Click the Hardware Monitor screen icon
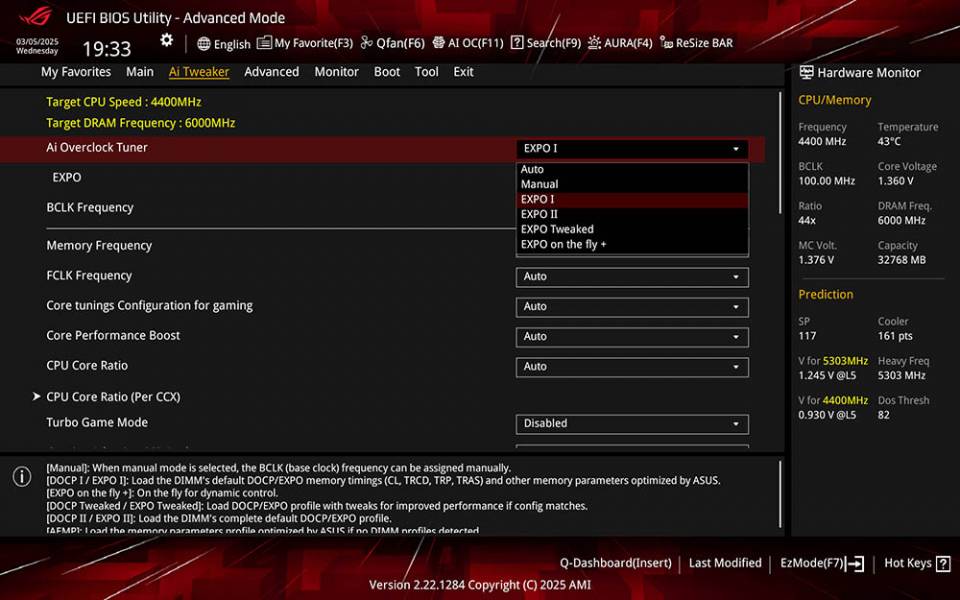 (806, 72)
